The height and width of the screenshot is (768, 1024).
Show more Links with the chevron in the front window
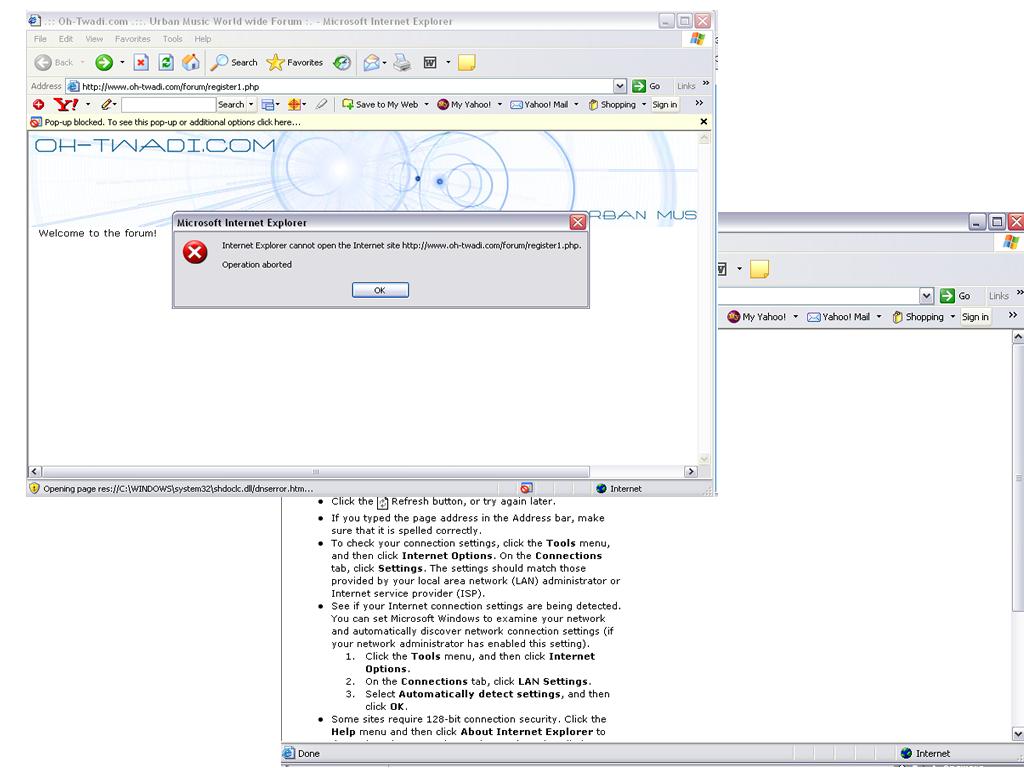705,84
